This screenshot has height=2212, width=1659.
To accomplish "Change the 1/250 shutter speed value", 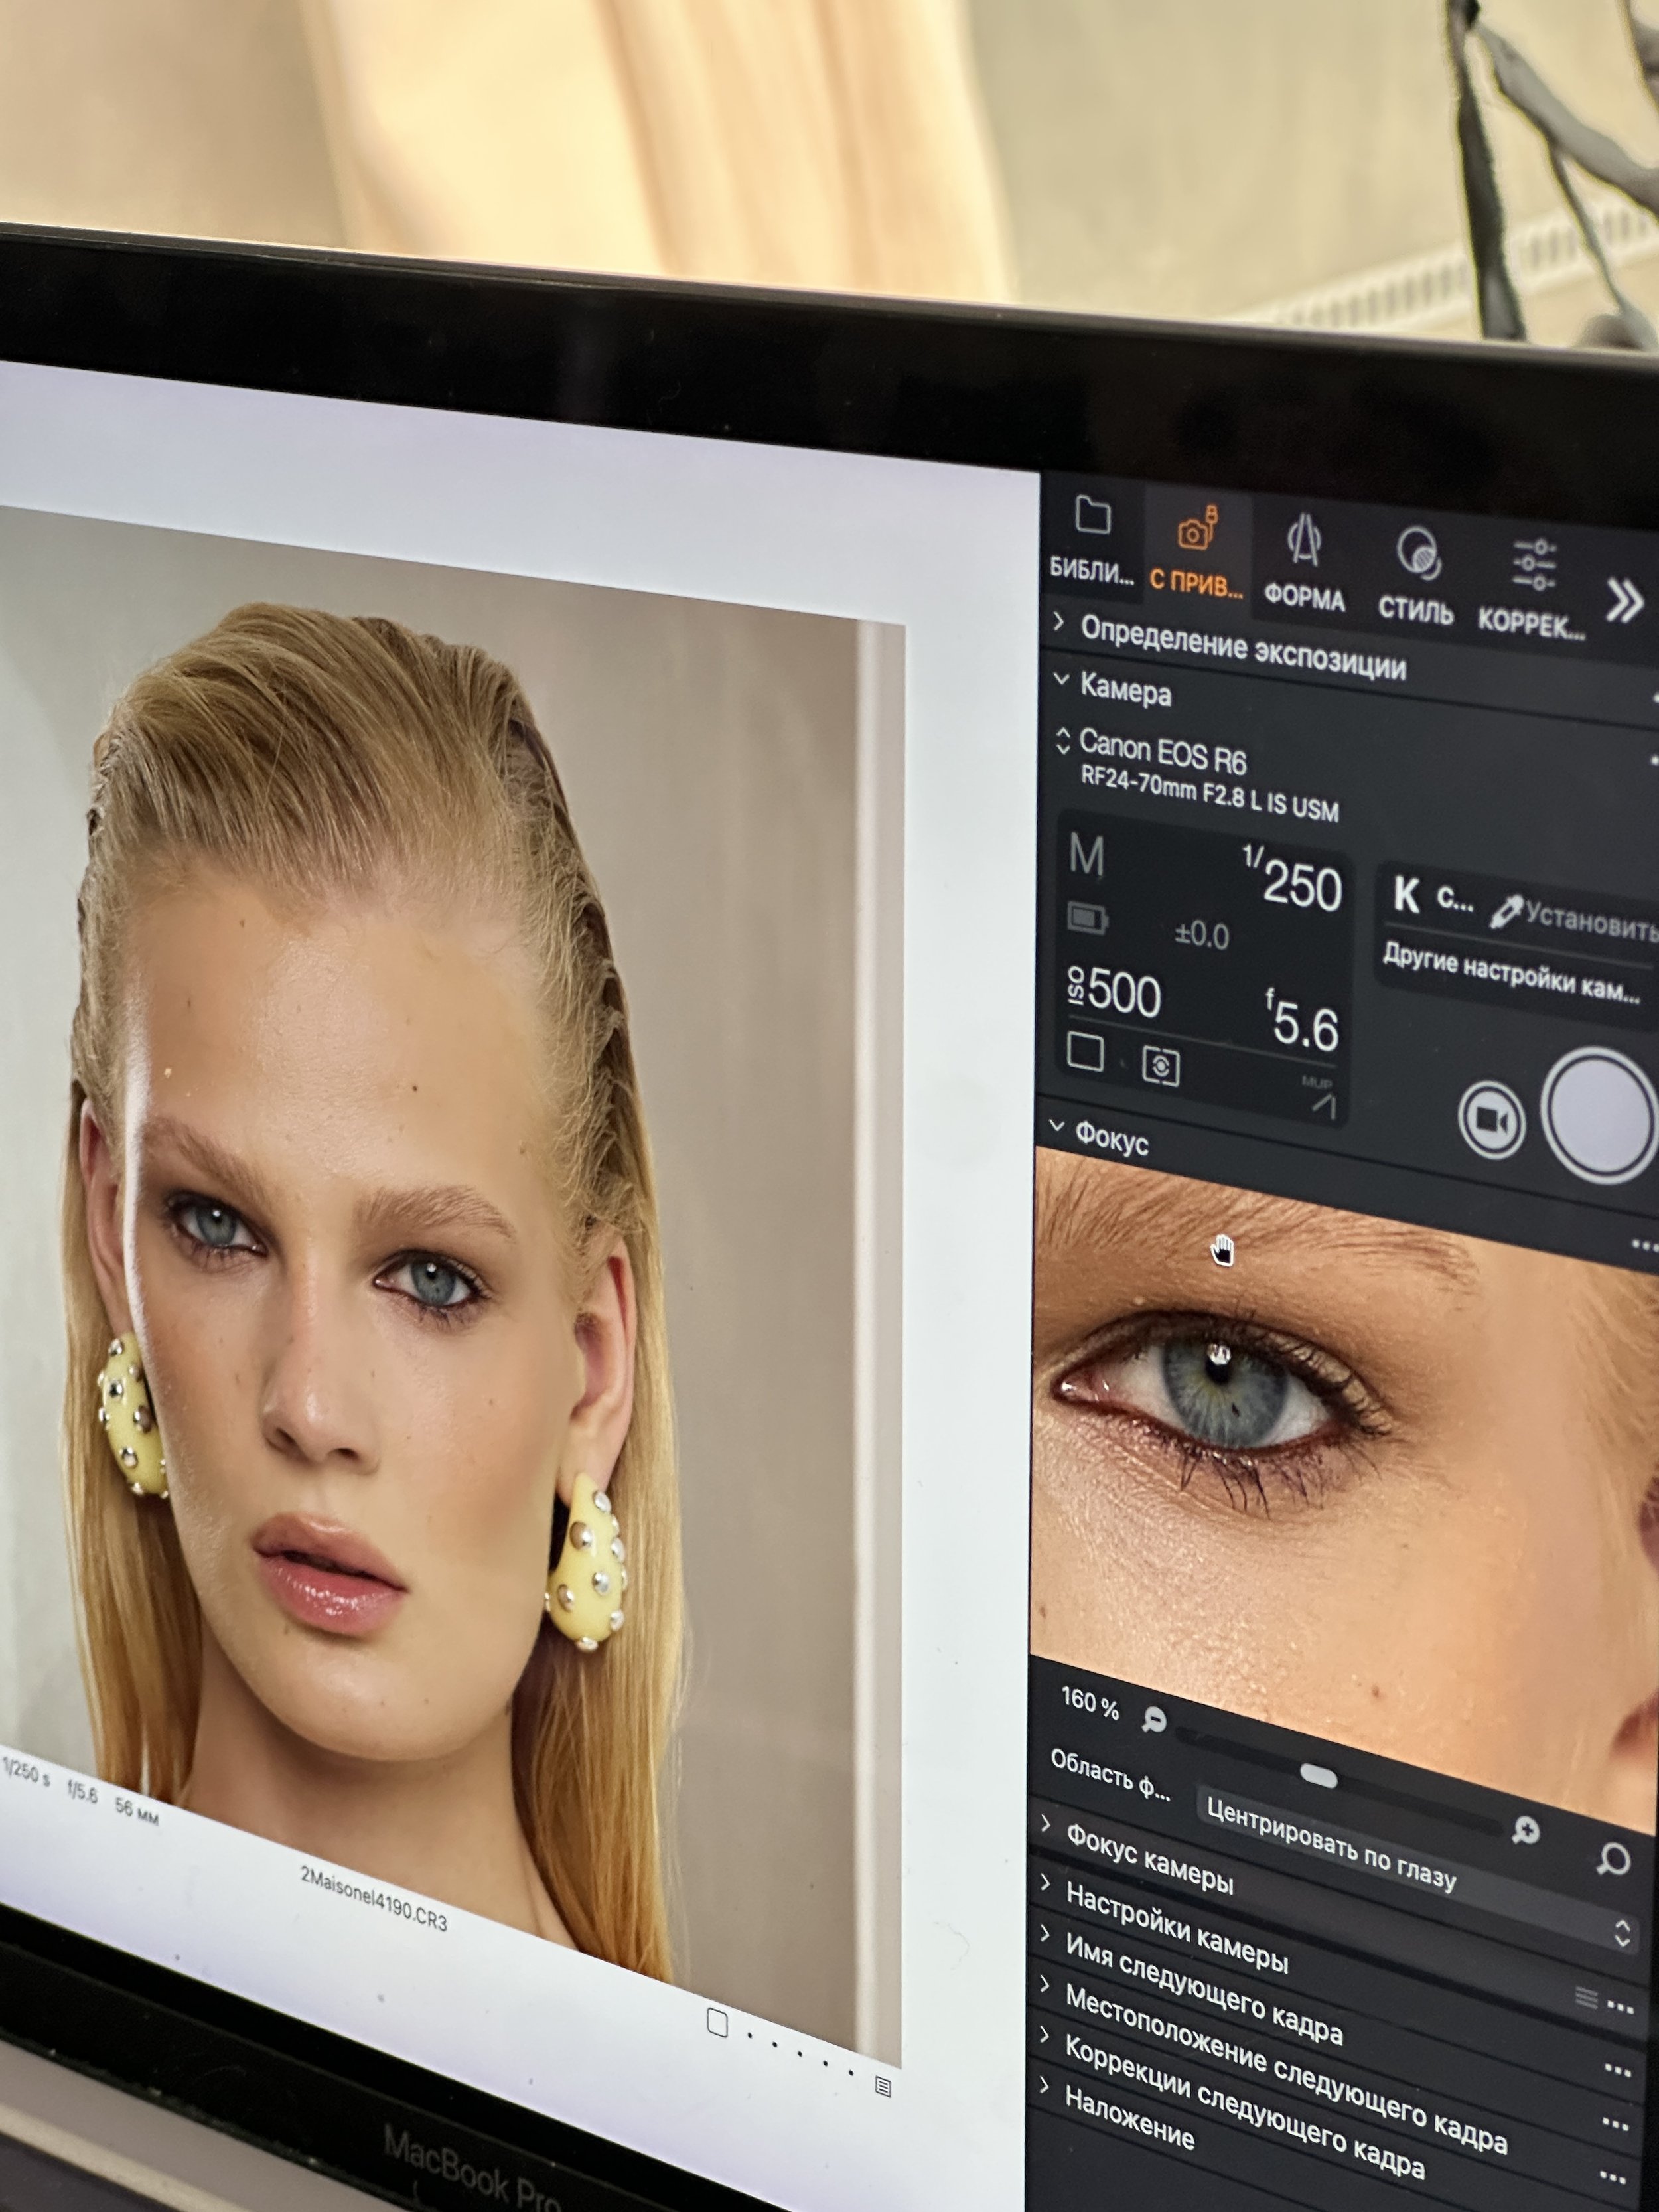I will (1292, 880).
